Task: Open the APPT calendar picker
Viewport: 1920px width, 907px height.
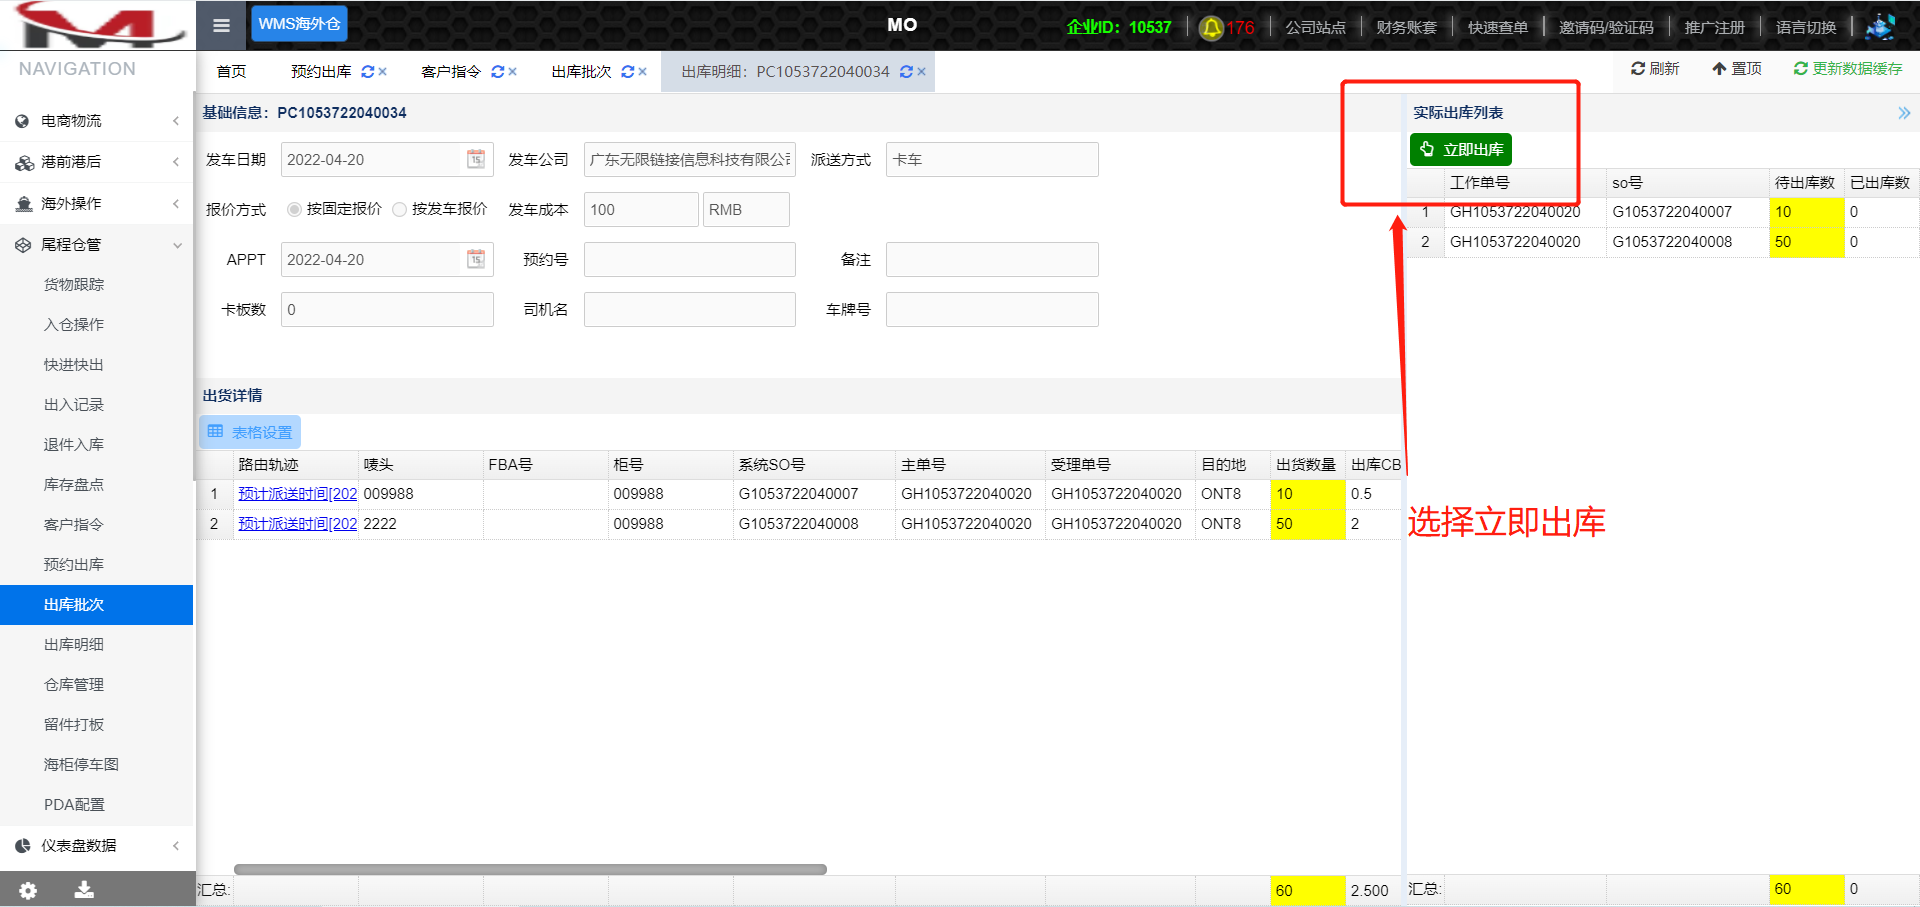Action: [476, 259]
